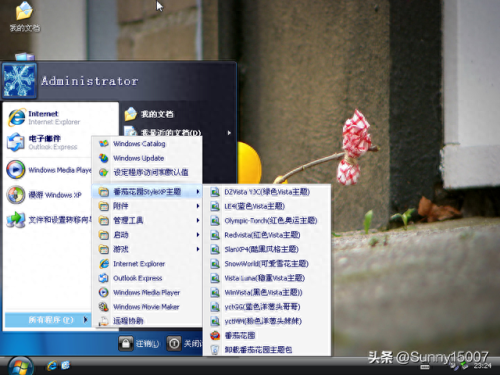Click 所有程序 all programs button
Image resolution: width=500 pixels, height=375 pixels.
point(47,320)
